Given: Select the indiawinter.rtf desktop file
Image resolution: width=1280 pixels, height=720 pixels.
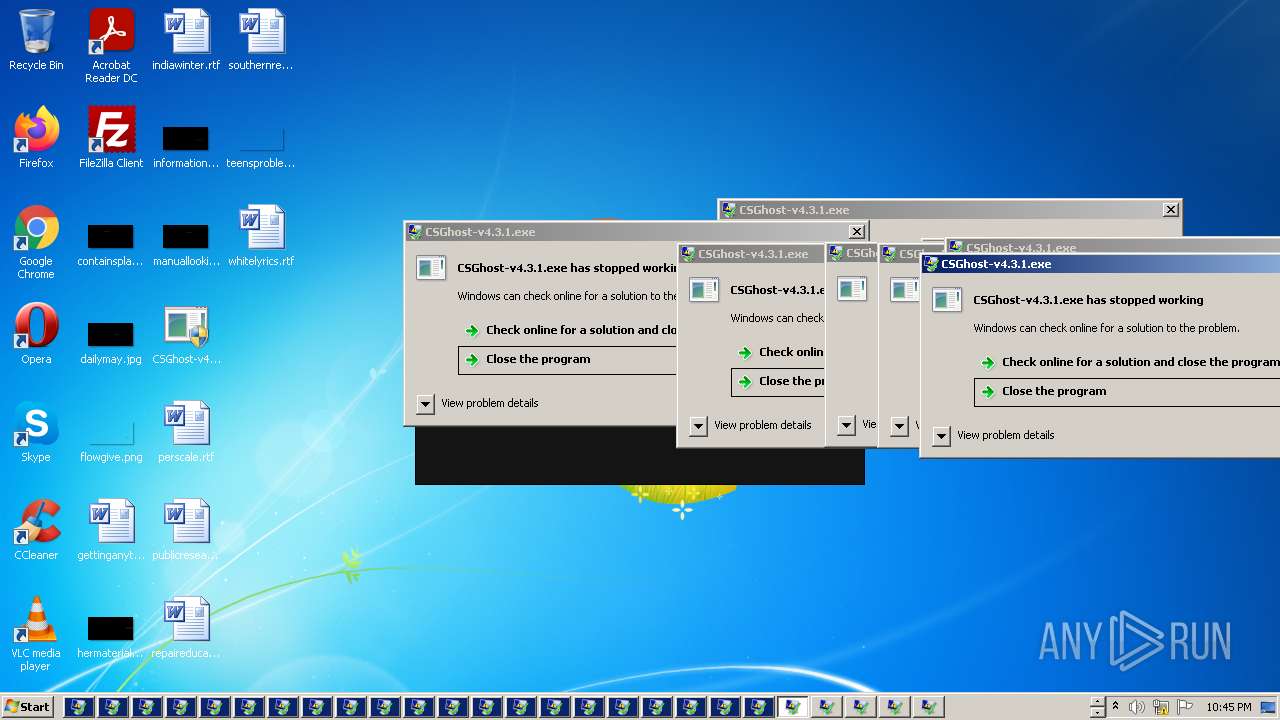Looking at the screenshot, I should (186, 40).
